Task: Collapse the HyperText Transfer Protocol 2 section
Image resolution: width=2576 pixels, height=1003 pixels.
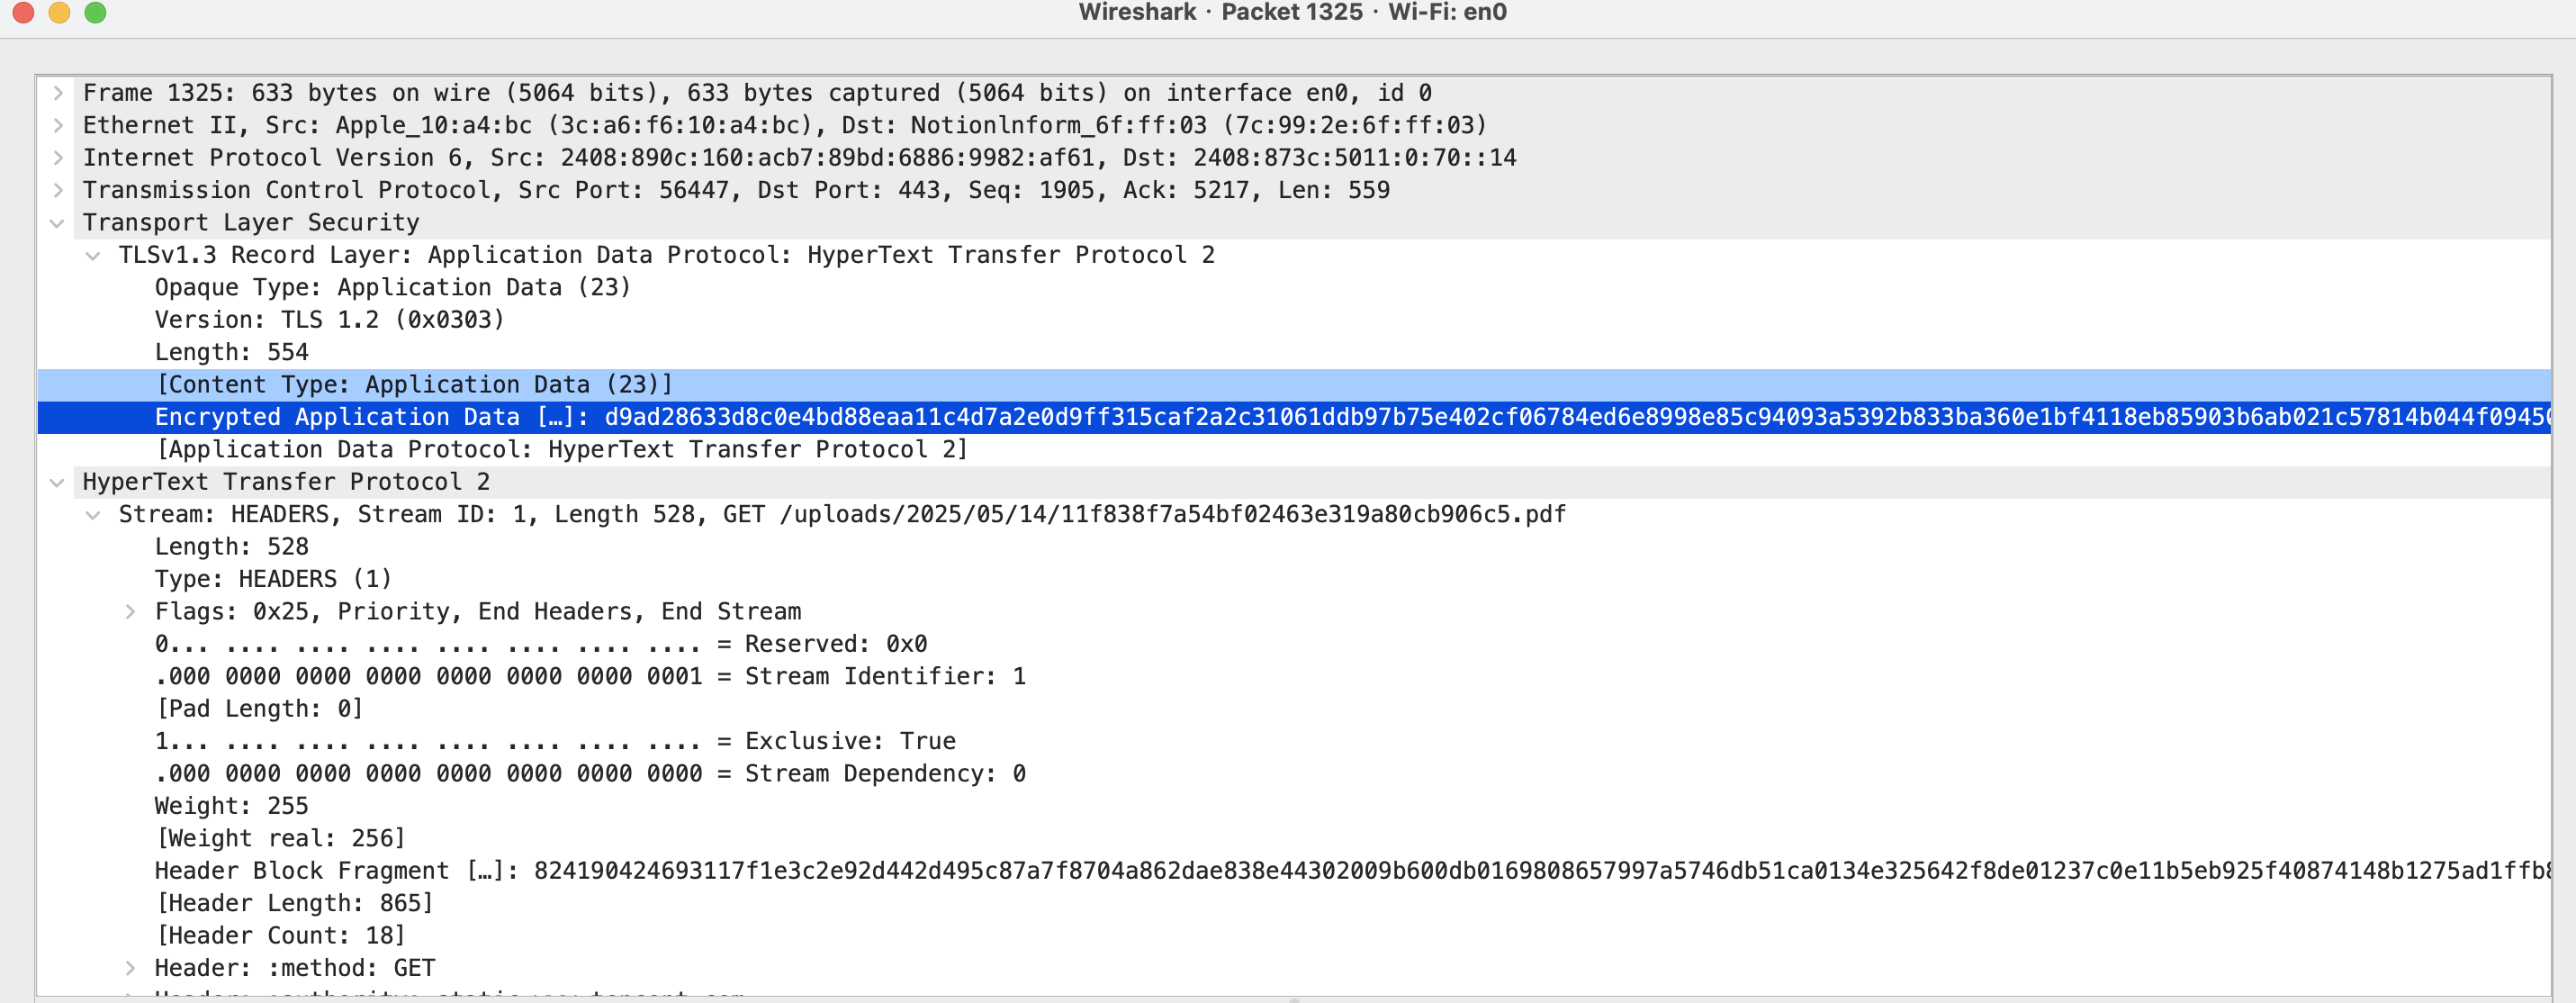Action: click(58, 482)
